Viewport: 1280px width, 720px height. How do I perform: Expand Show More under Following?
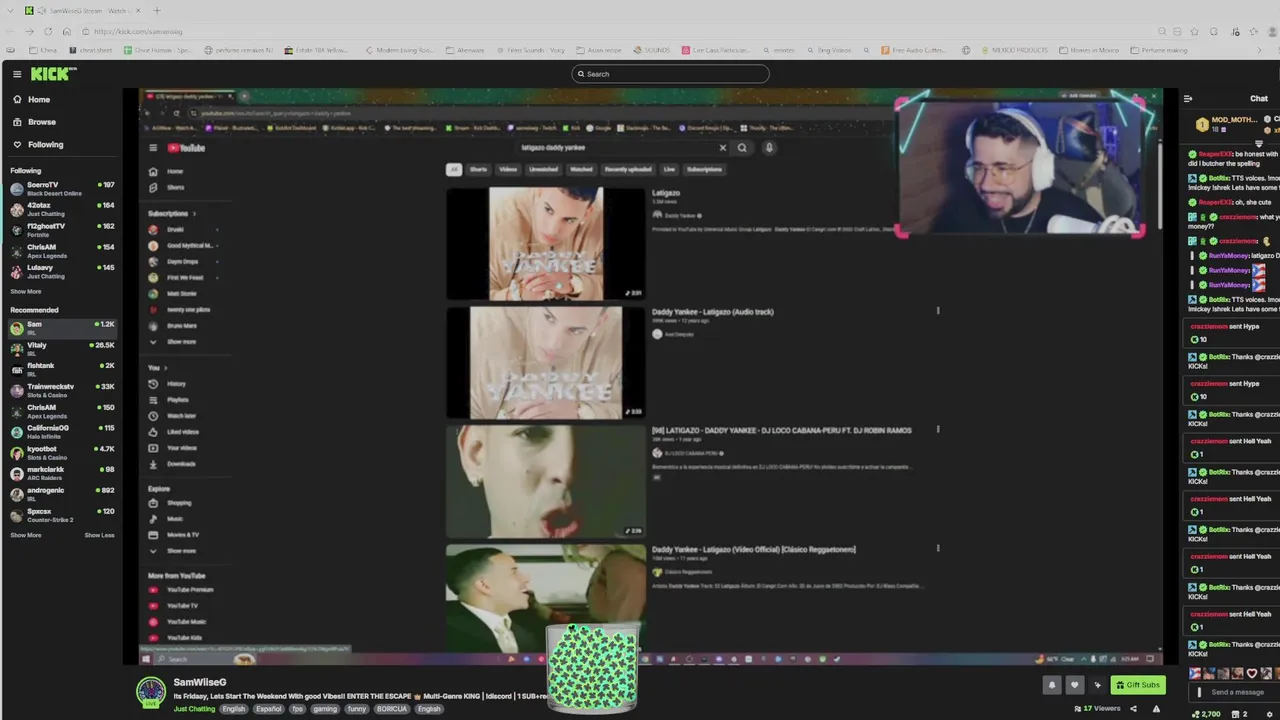26,291
